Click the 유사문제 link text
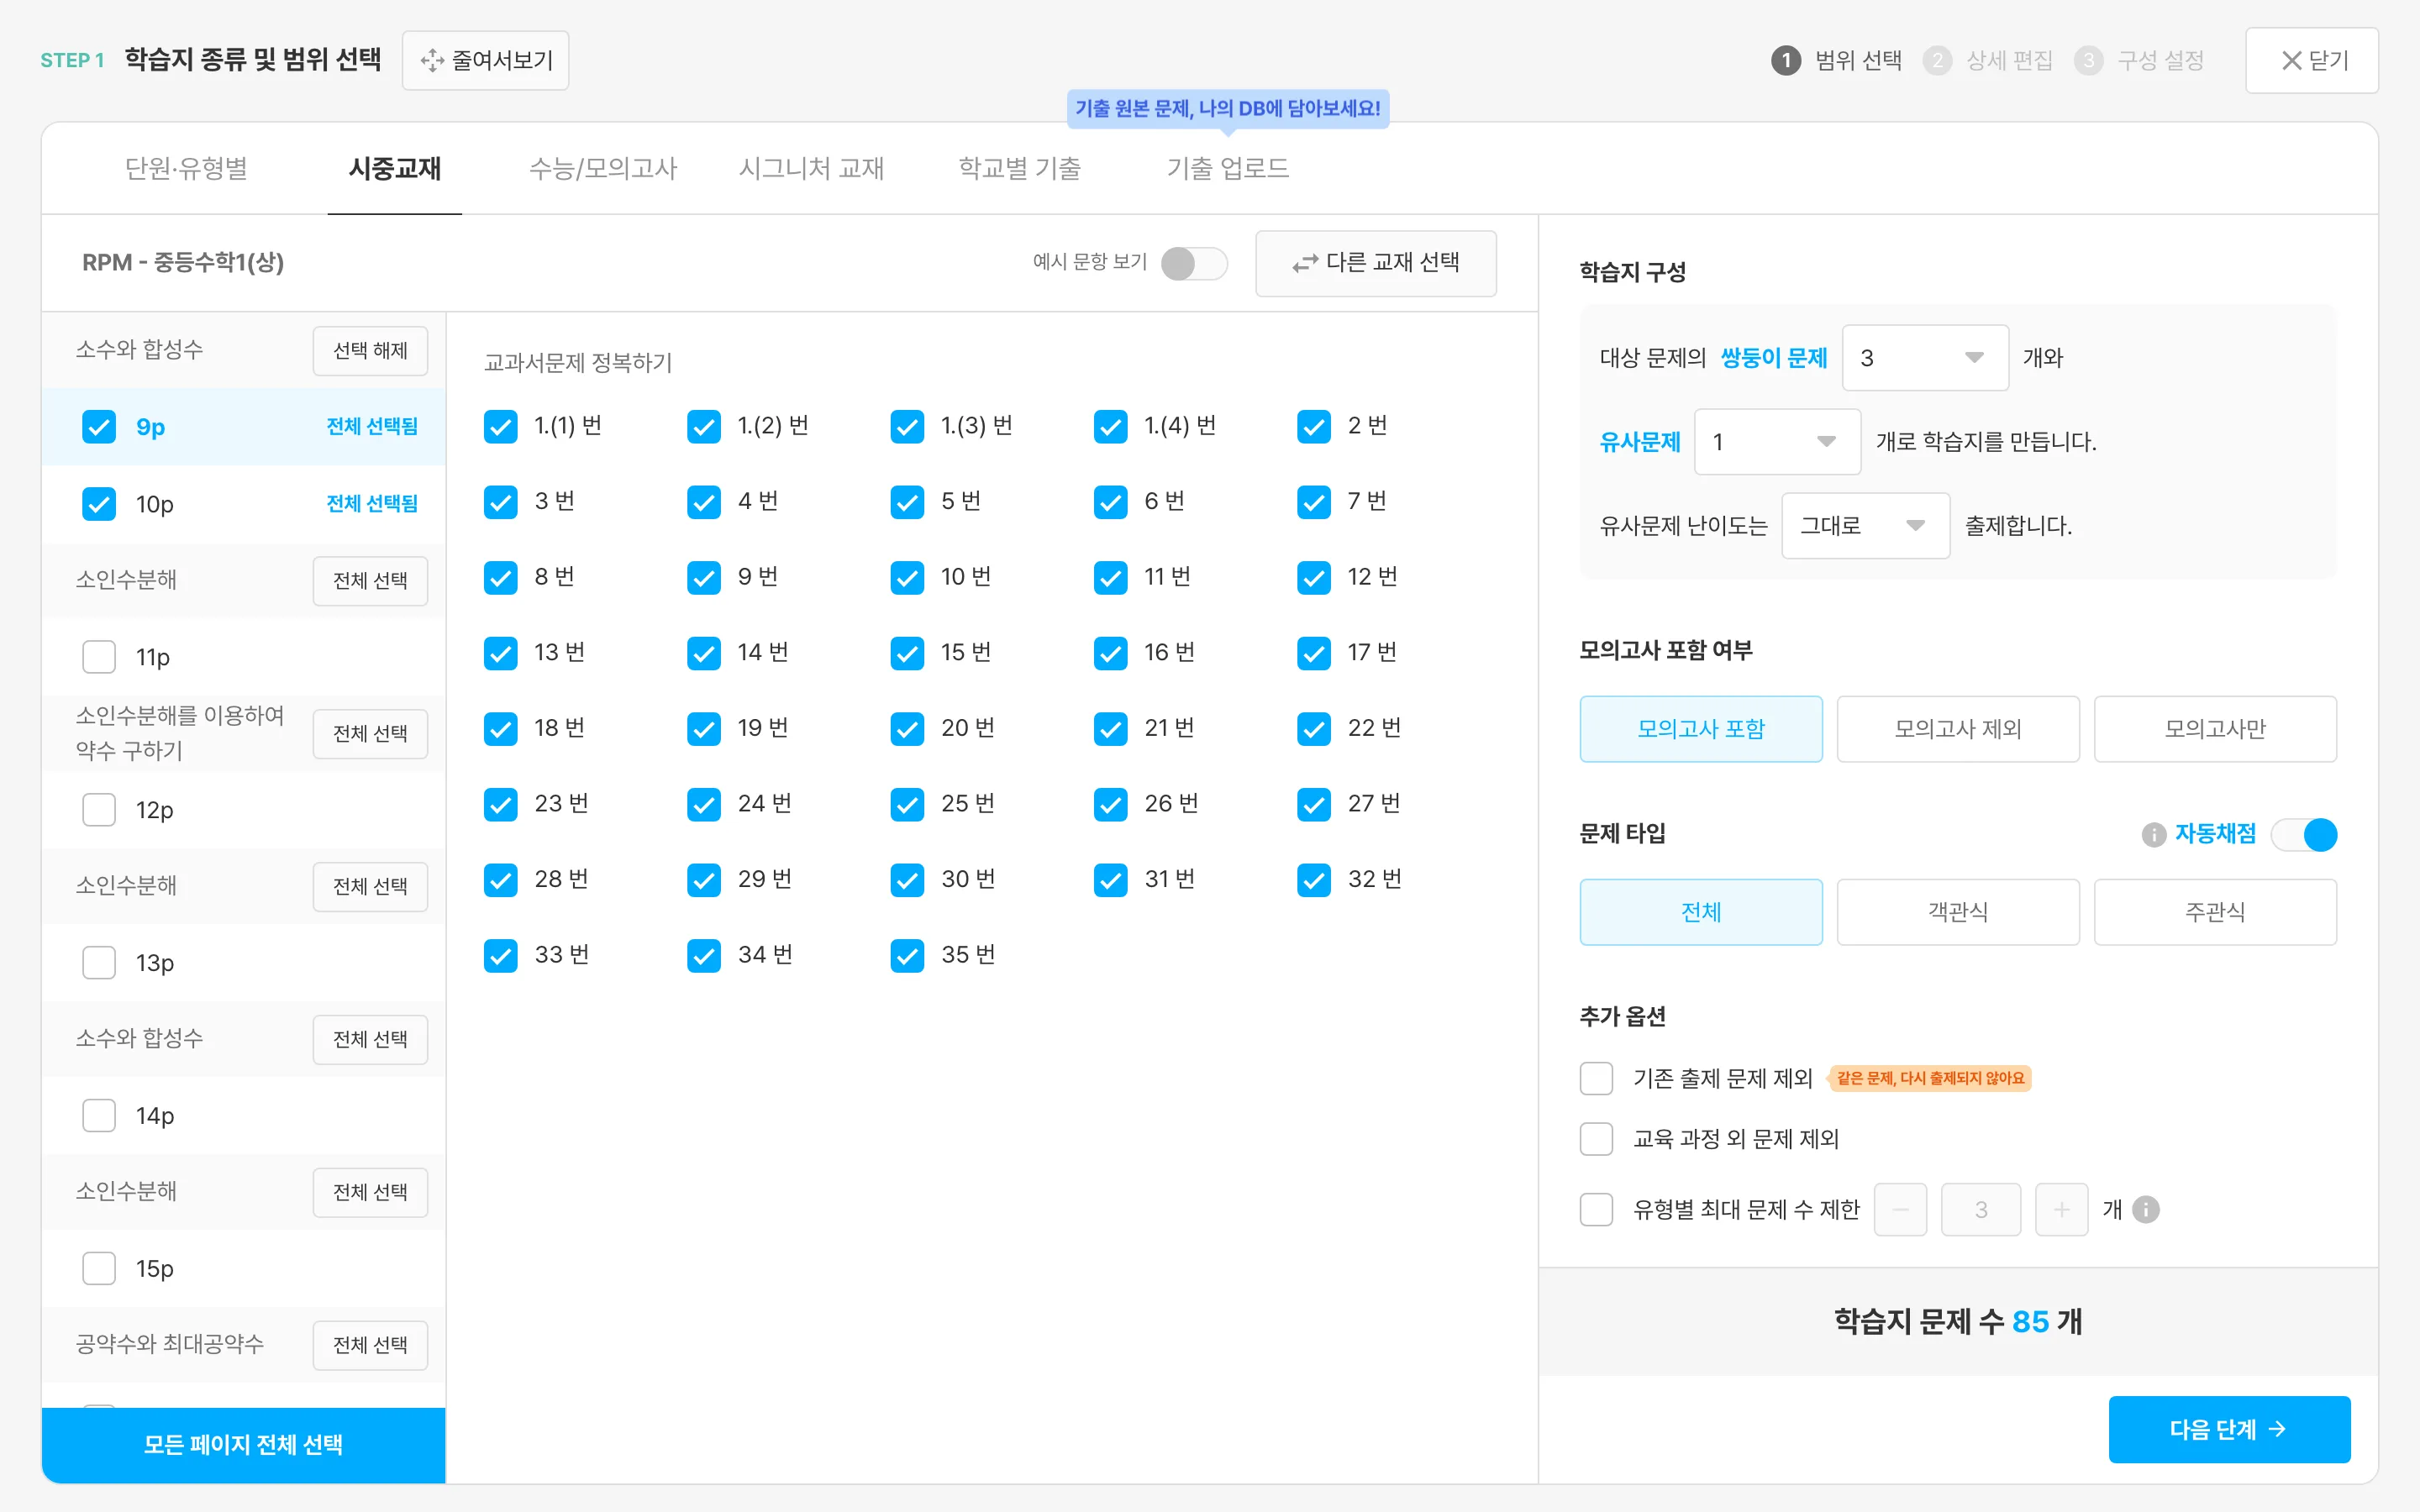2420x1512 pixels. point(1640,442)
